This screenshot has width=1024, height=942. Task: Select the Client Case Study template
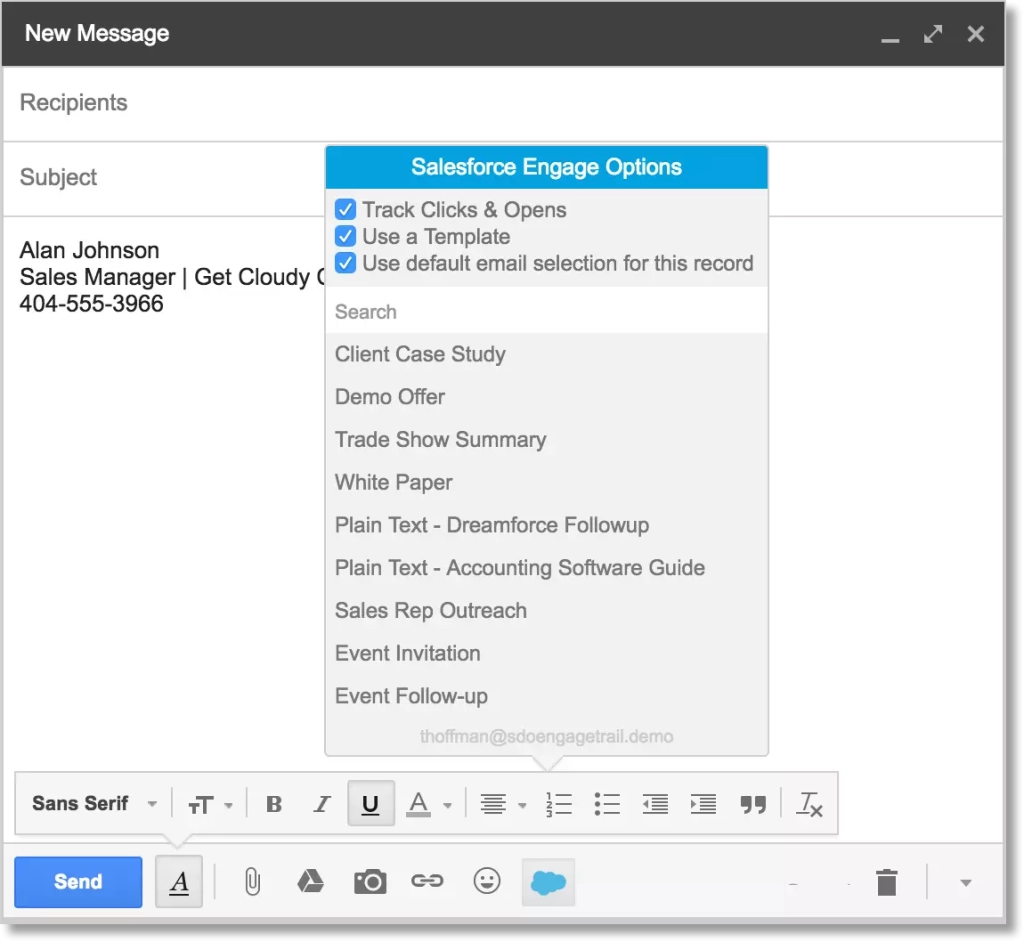[547, 355]
